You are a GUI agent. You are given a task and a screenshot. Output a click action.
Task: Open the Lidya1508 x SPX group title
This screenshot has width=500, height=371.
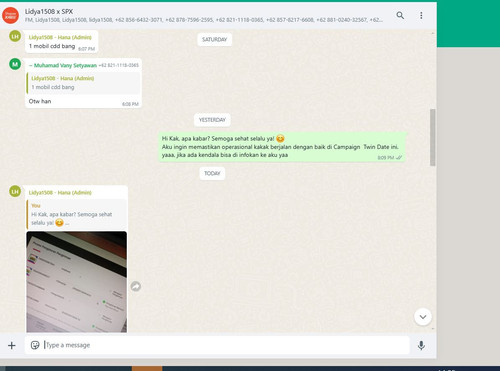[49, 12]
